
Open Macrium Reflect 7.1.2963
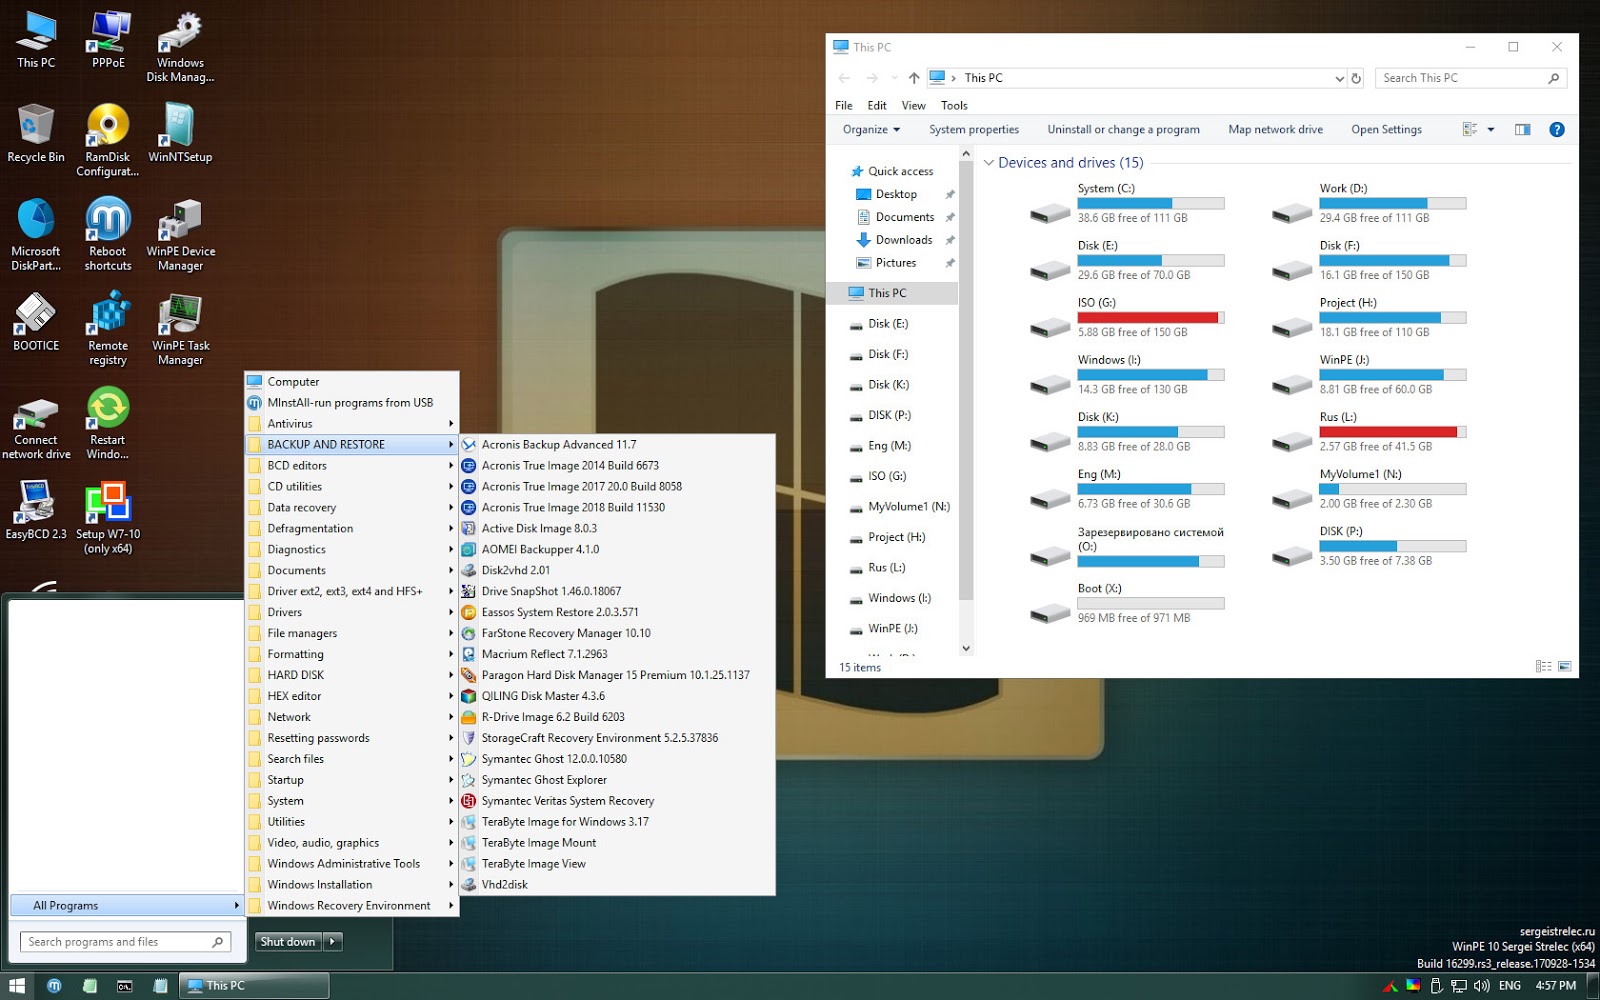(545, 653)
